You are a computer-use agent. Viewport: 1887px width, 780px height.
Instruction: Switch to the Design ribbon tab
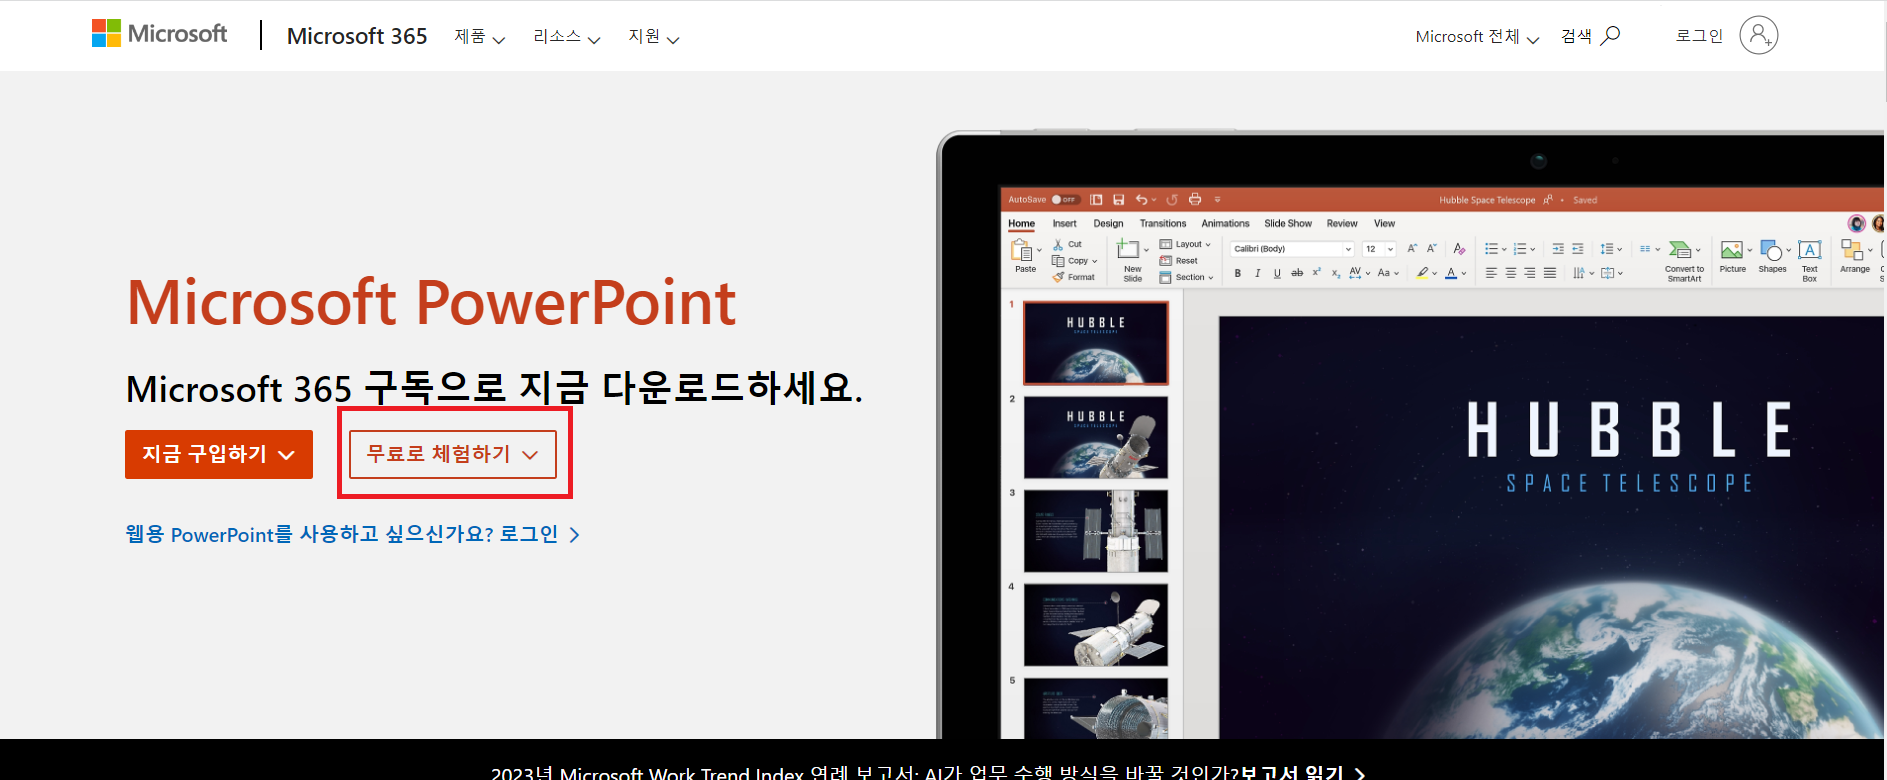tap(1108, 224)
